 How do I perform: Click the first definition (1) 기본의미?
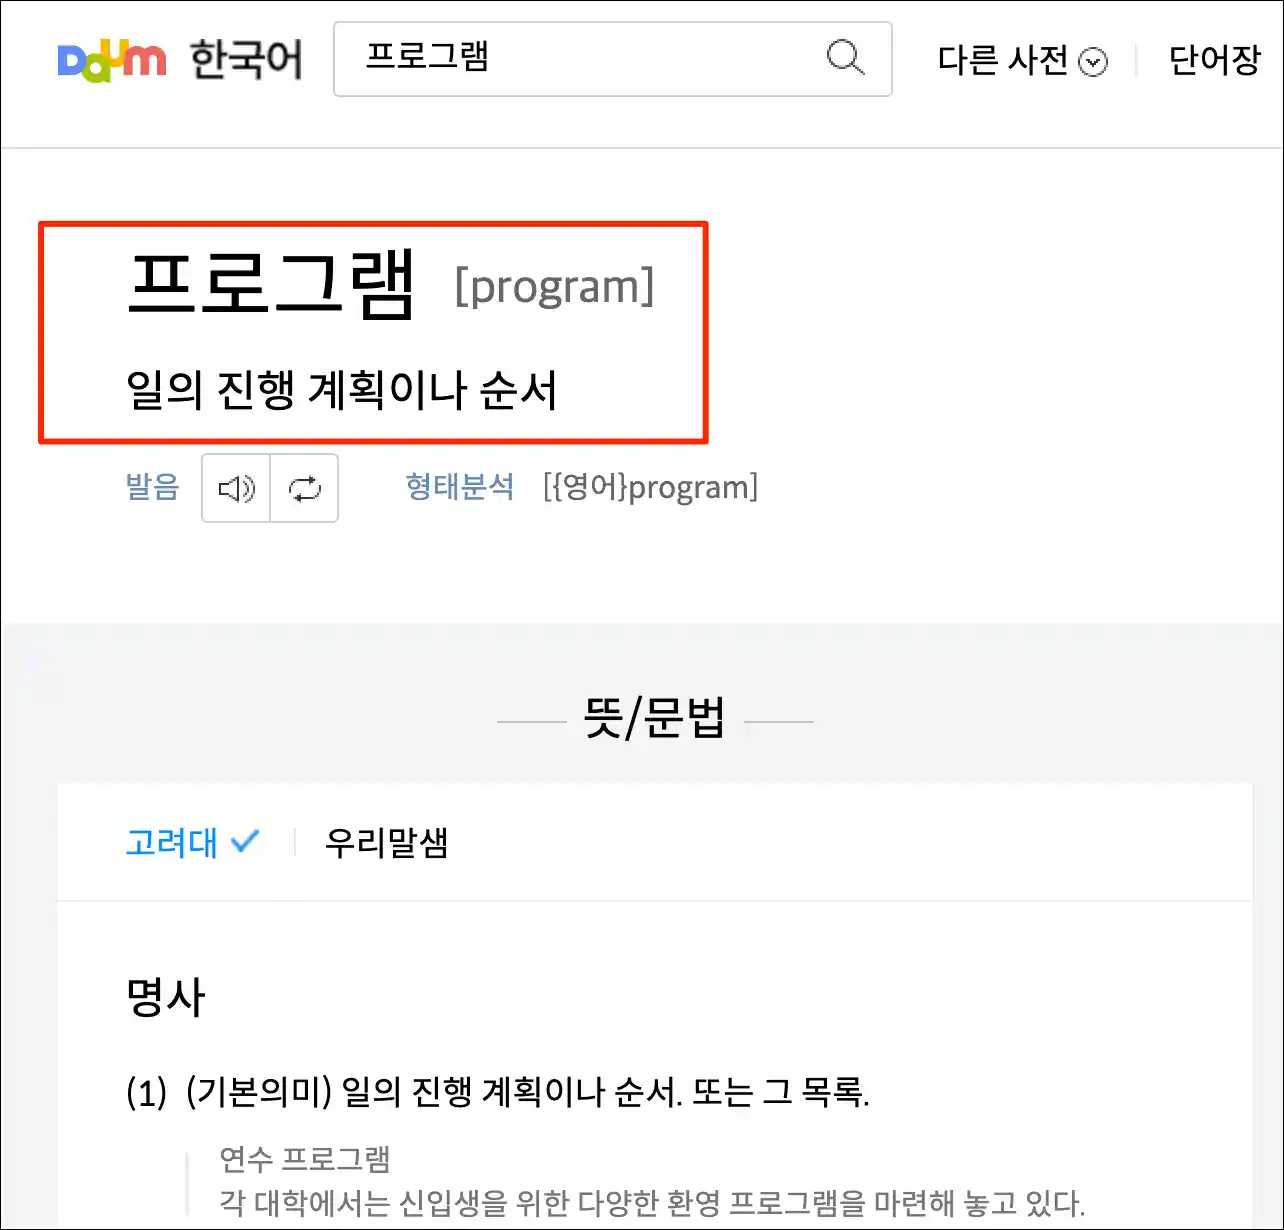(498, 1092)
